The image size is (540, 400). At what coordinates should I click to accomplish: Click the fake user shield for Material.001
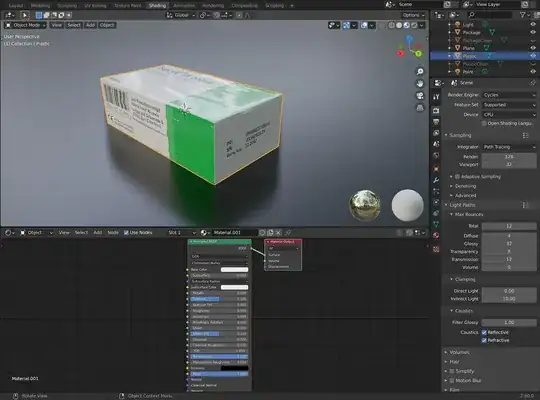point(262,233)
